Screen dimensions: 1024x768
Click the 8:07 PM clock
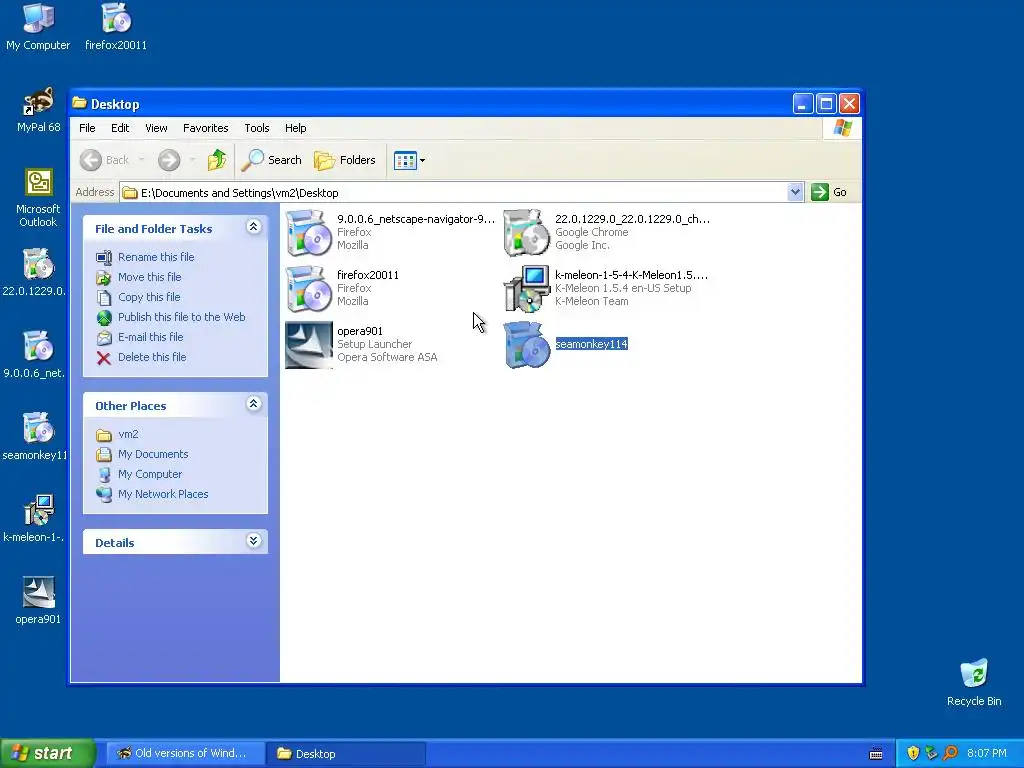(987, 754)
